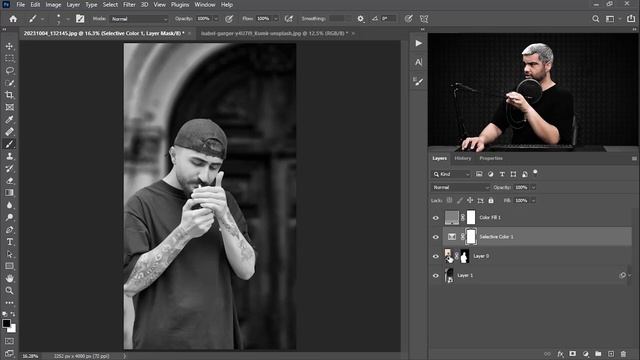Image resolution: width=640 pixels, height=360 pixels.
Task: Open the layer Fill dropdown arrow
Action: [533, 200]
